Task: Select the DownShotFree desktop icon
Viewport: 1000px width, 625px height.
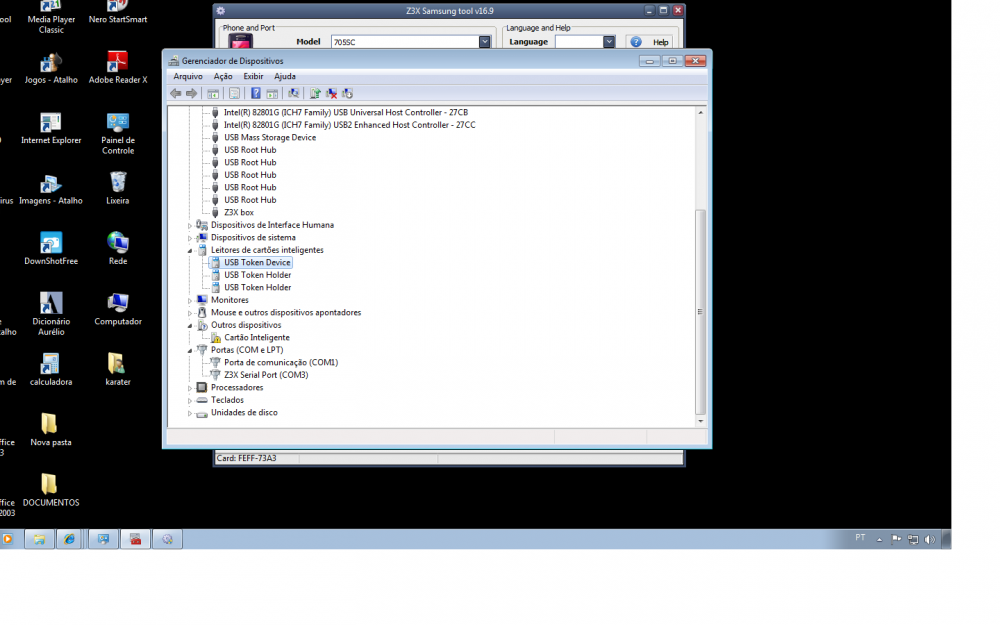Action: (51, 249)
